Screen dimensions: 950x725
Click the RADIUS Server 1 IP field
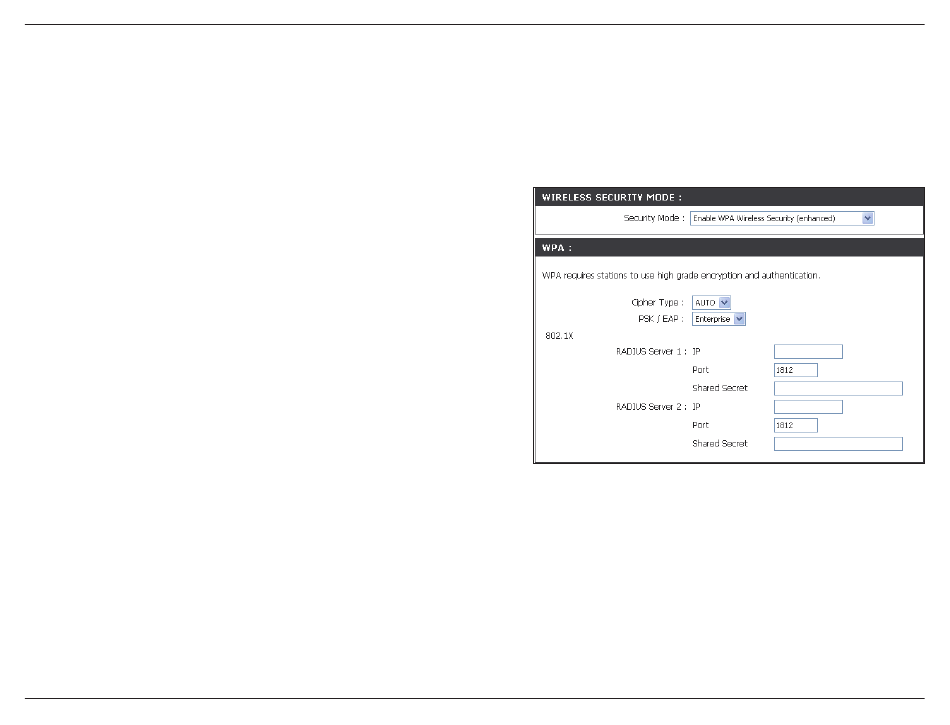click(808, 352)
